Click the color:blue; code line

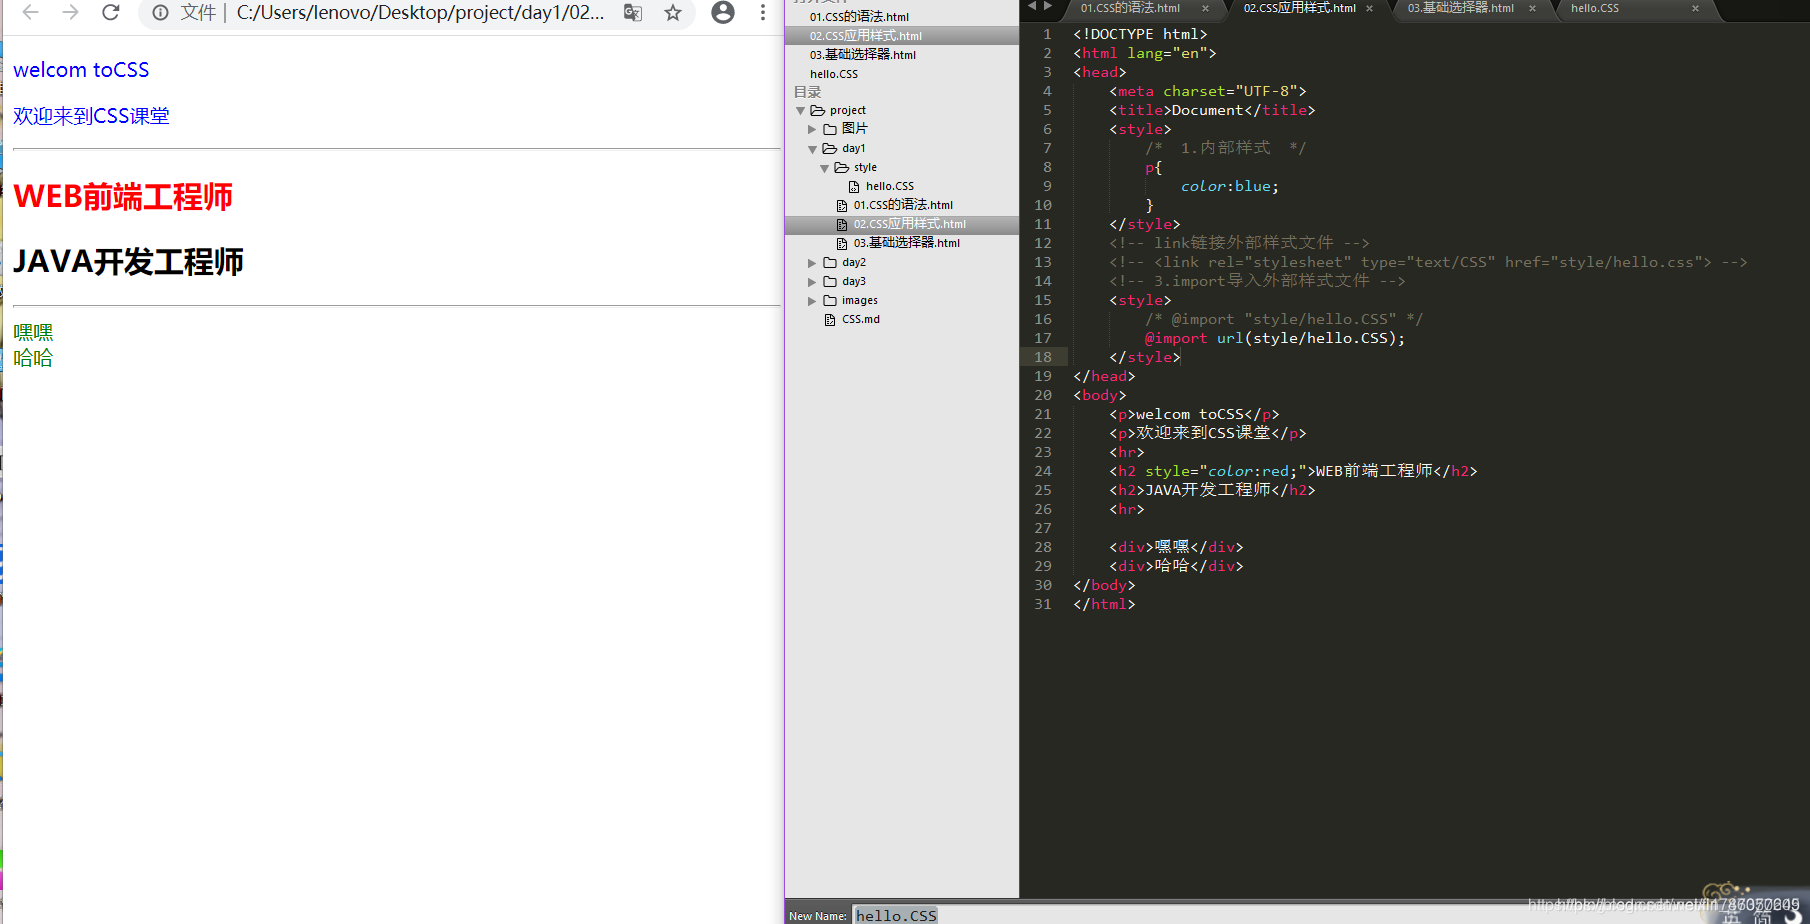pyautogui.click(x=1229, y=186)
